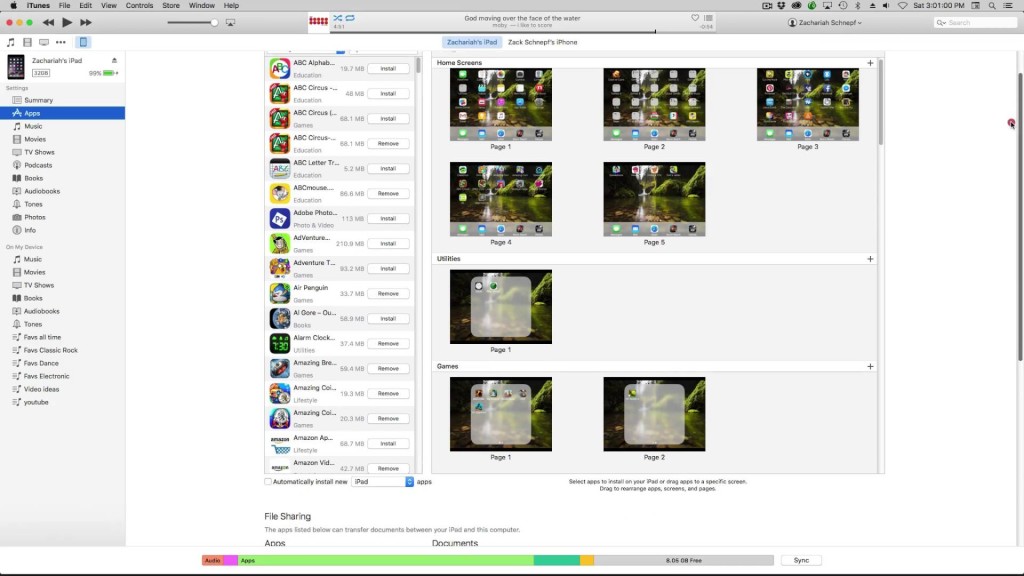
Task: Select Podcasts in the Settings sidebar
Action: [38, 165]
